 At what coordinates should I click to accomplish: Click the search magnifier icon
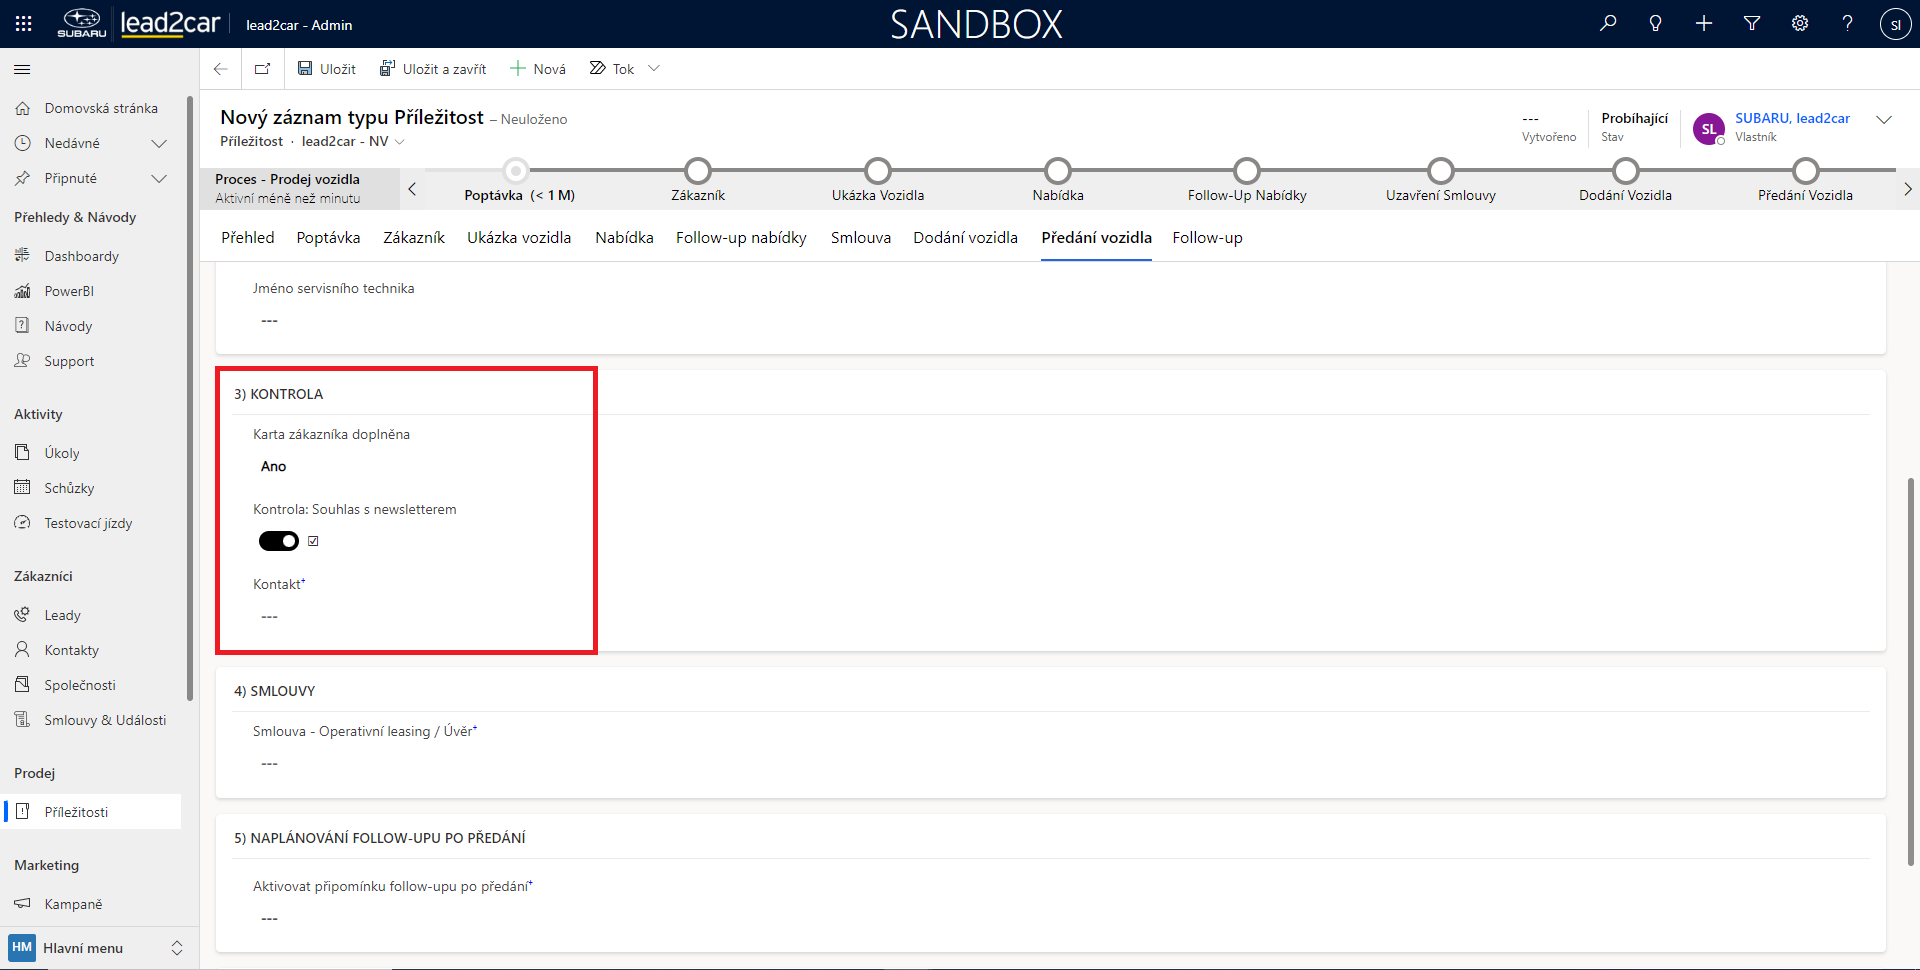coord(1608,24)
